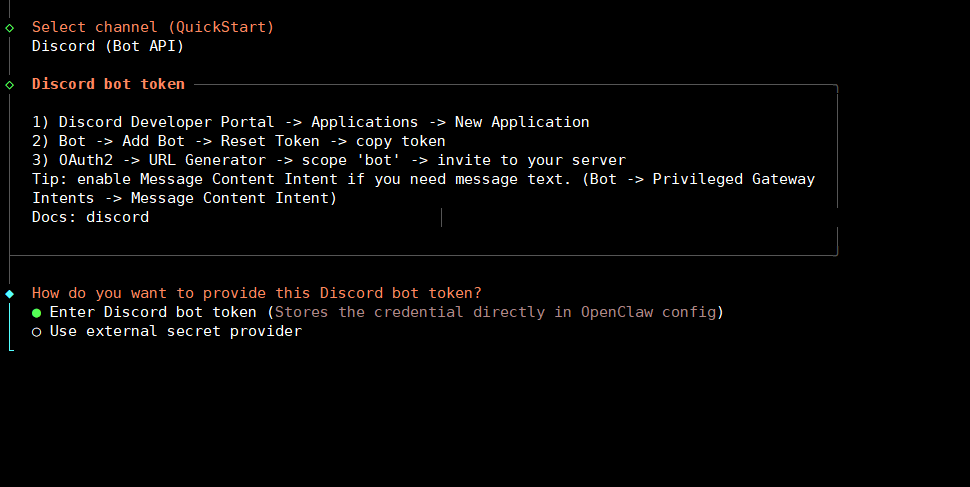Open the "Docs: discord" reference
The width and height of the screenshot is (970, 487).
click(90, 217)
